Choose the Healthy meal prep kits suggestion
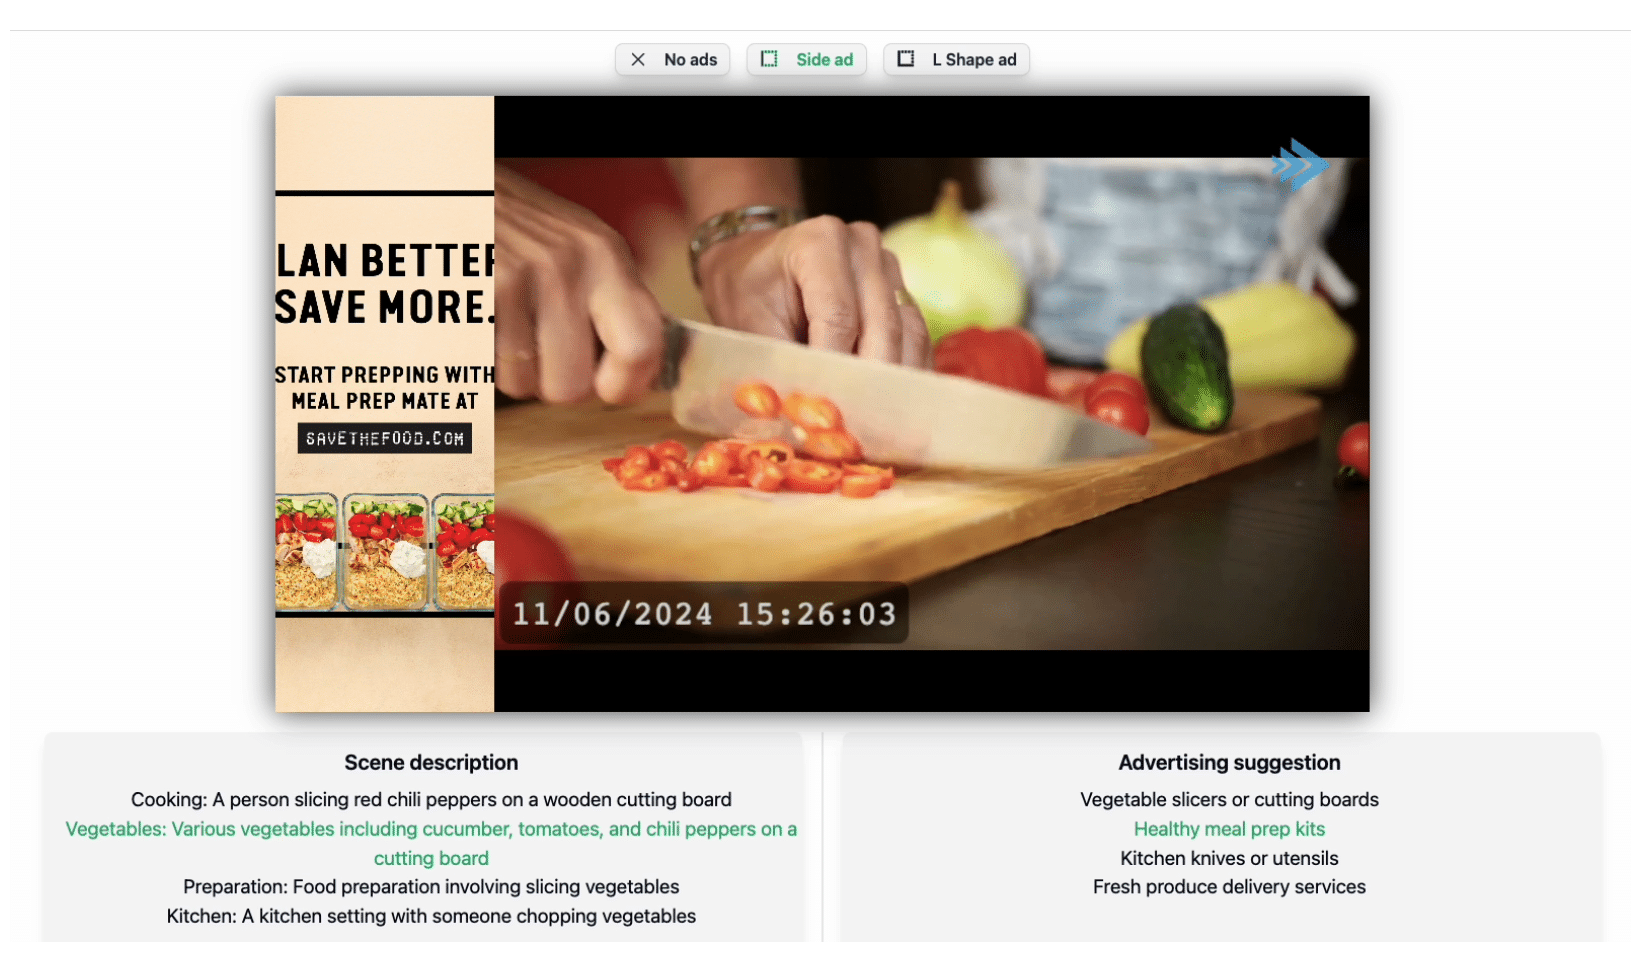Image resolution: width=1641 pixels, height=971 pixels. point(1229,829)
